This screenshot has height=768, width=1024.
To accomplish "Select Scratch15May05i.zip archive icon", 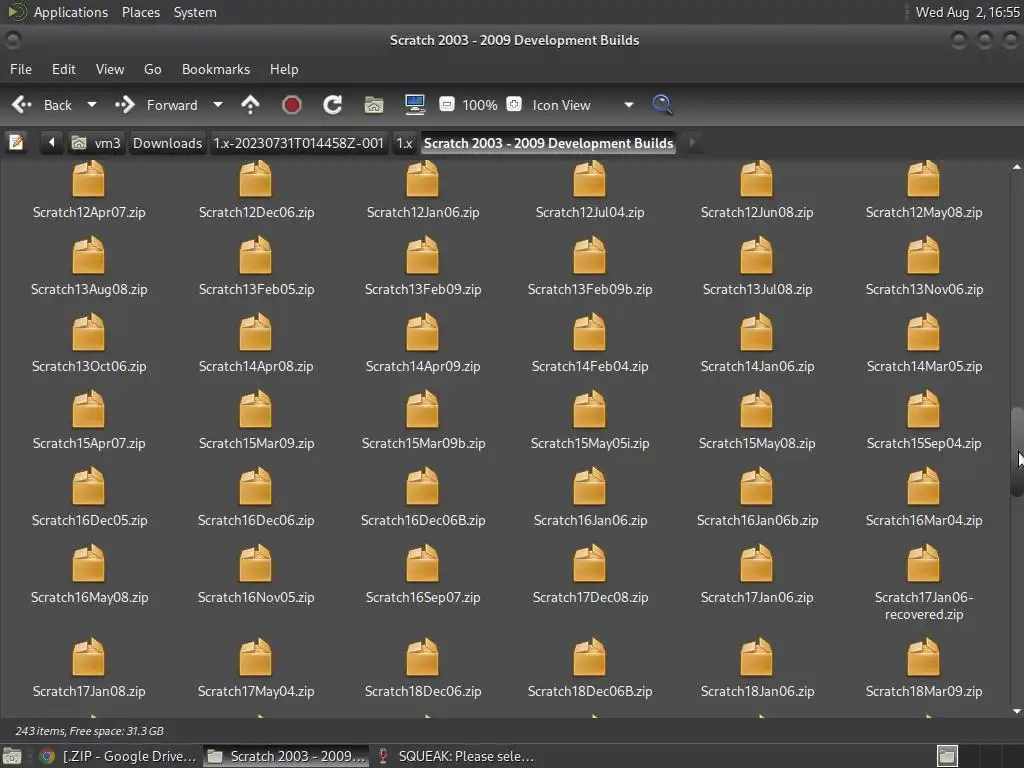I will pos(590,409).
